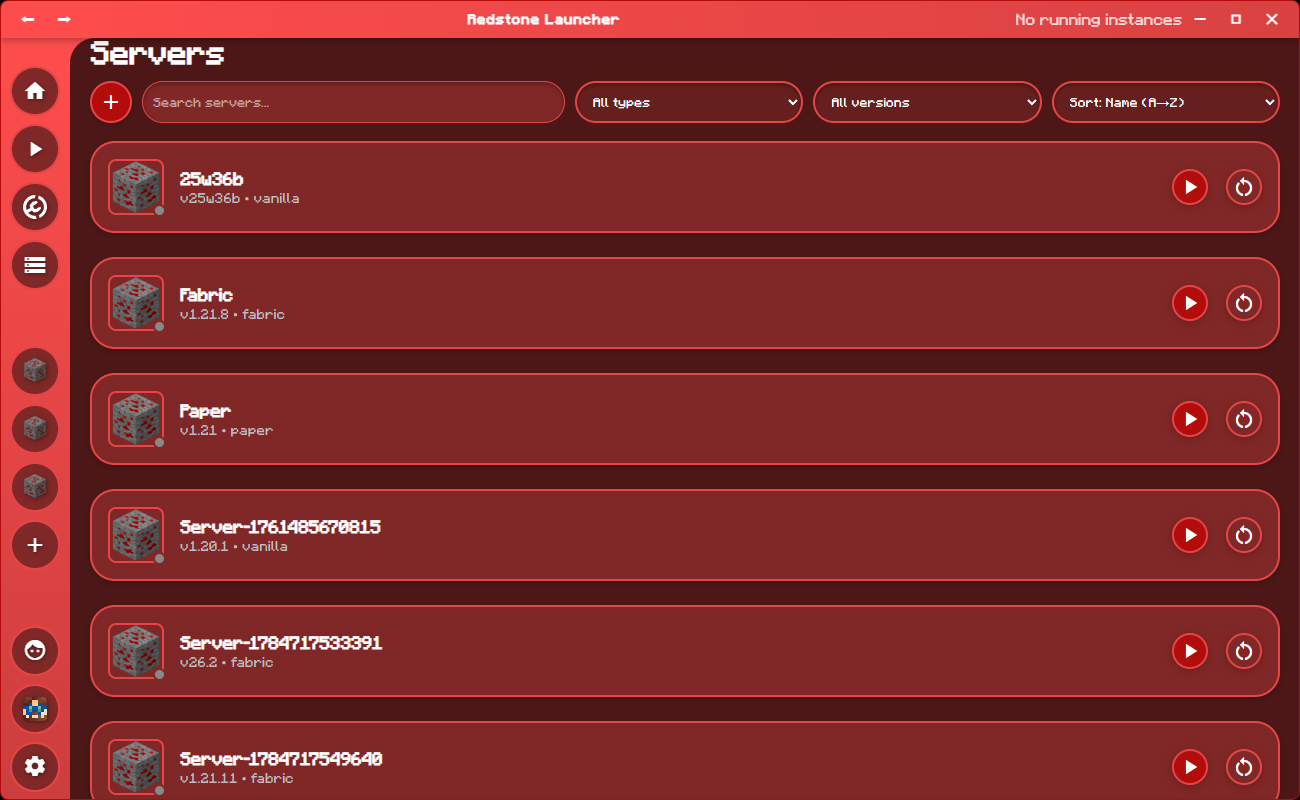Start Server-1784717533391
The width and height of the screenshot is (1300, 800).
tap(1190, 651)
